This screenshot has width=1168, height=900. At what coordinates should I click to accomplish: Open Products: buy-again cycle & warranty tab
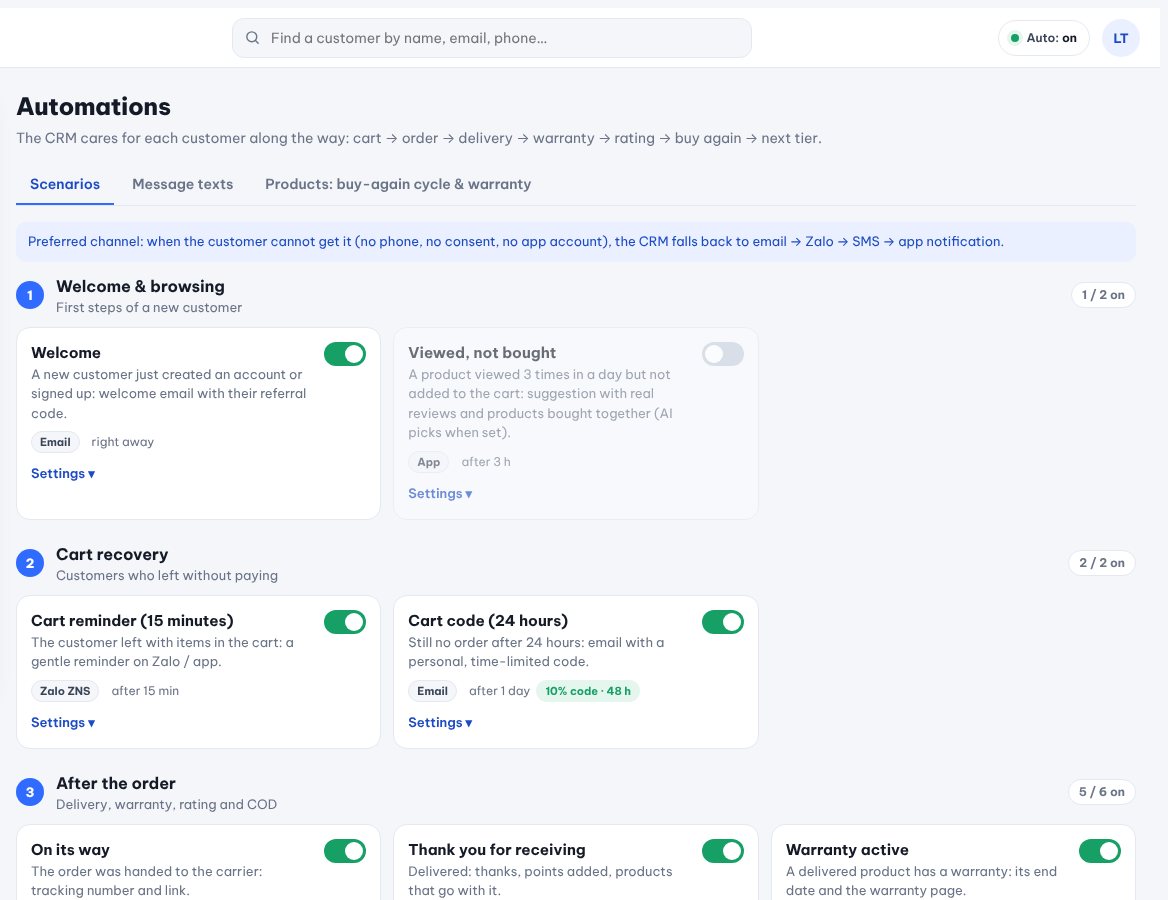tap(398, 184)
